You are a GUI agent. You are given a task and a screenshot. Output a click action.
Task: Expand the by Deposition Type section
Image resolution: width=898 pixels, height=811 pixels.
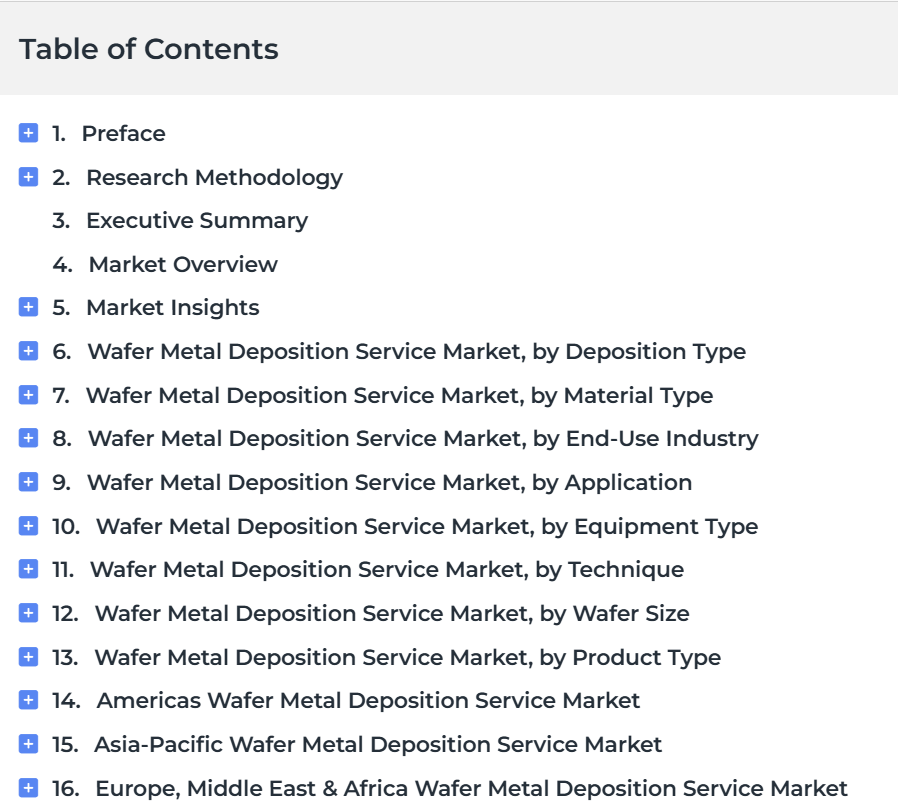[x=28, y=351]
